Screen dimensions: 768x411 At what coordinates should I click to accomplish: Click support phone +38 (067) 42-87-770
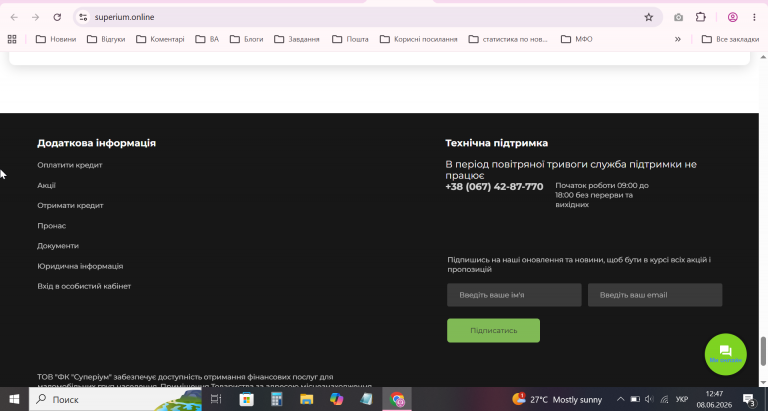[x=494, y=187]
